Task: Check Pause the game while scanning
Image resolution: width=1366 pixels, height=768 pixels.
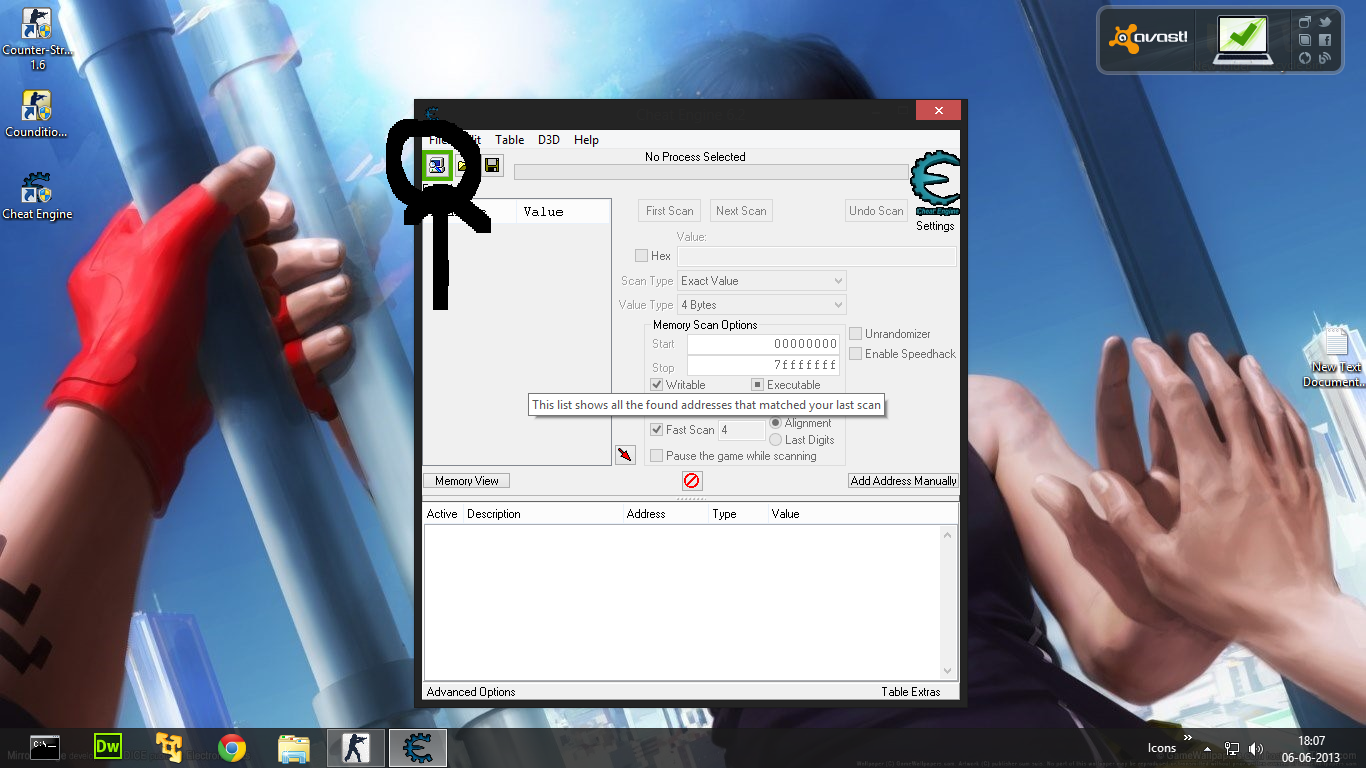Action: pyautogui.click(x=657, y=456)
